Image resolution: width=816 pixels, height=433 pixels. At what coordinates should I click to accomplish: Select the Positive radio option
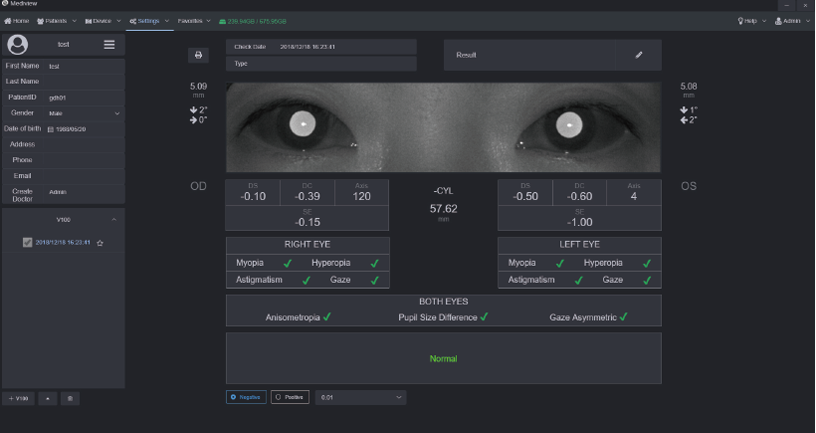click(290, 397)
